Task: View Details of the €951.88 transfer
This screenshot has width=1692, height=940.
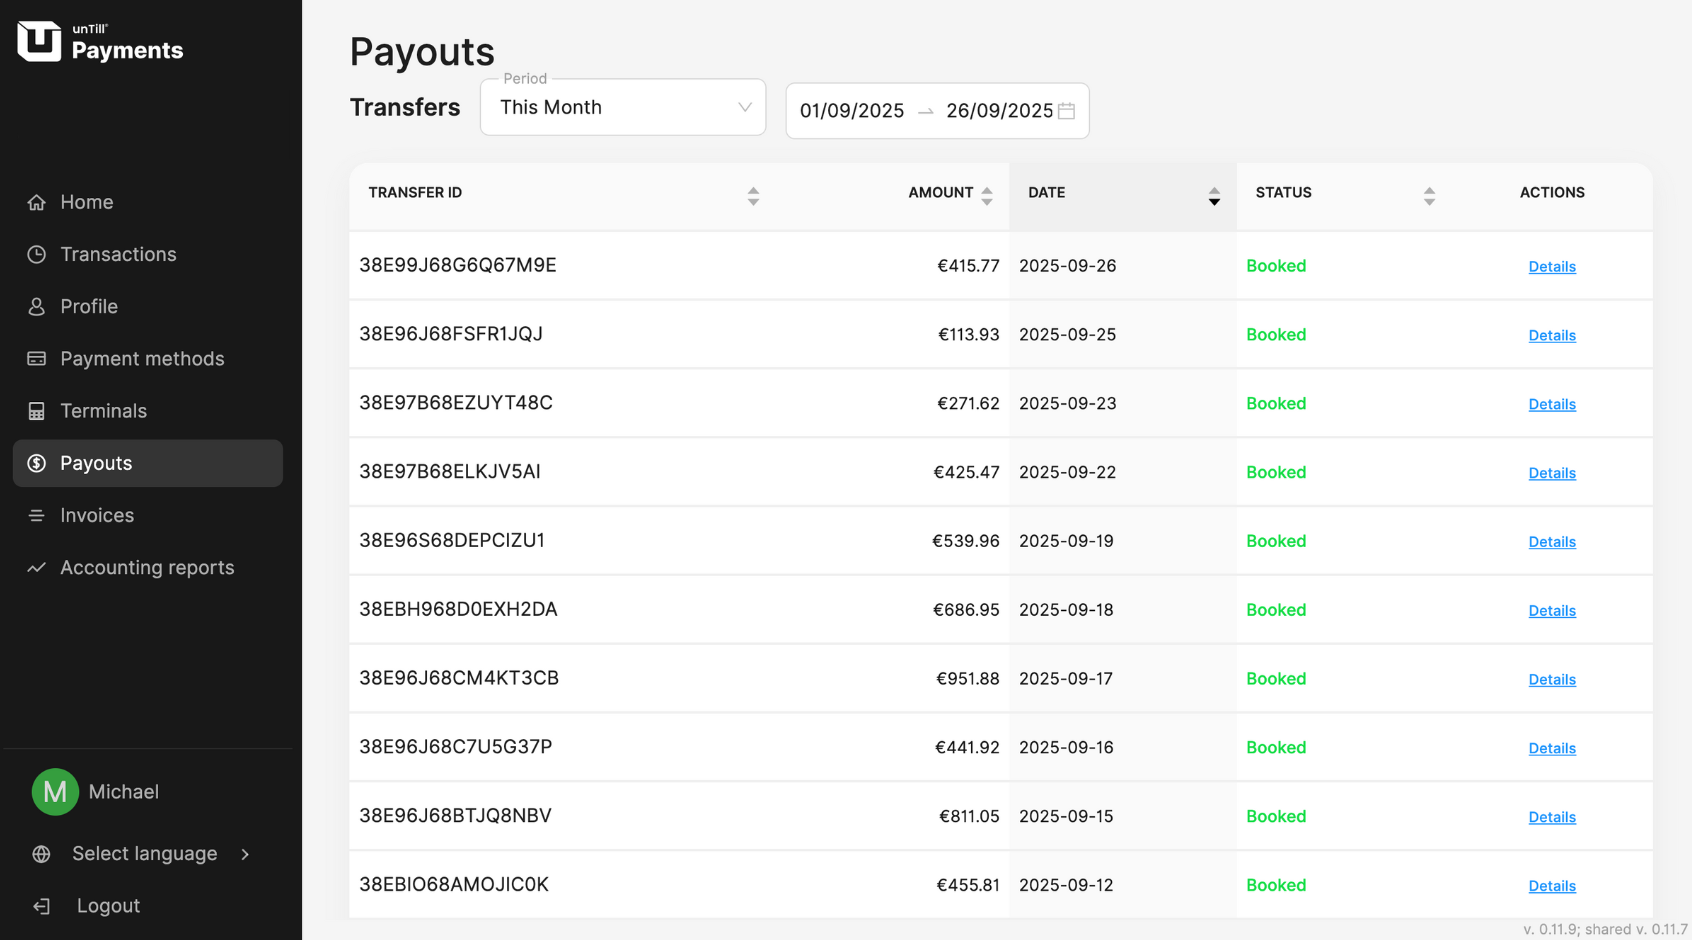Action: (x=1551, y=680)
